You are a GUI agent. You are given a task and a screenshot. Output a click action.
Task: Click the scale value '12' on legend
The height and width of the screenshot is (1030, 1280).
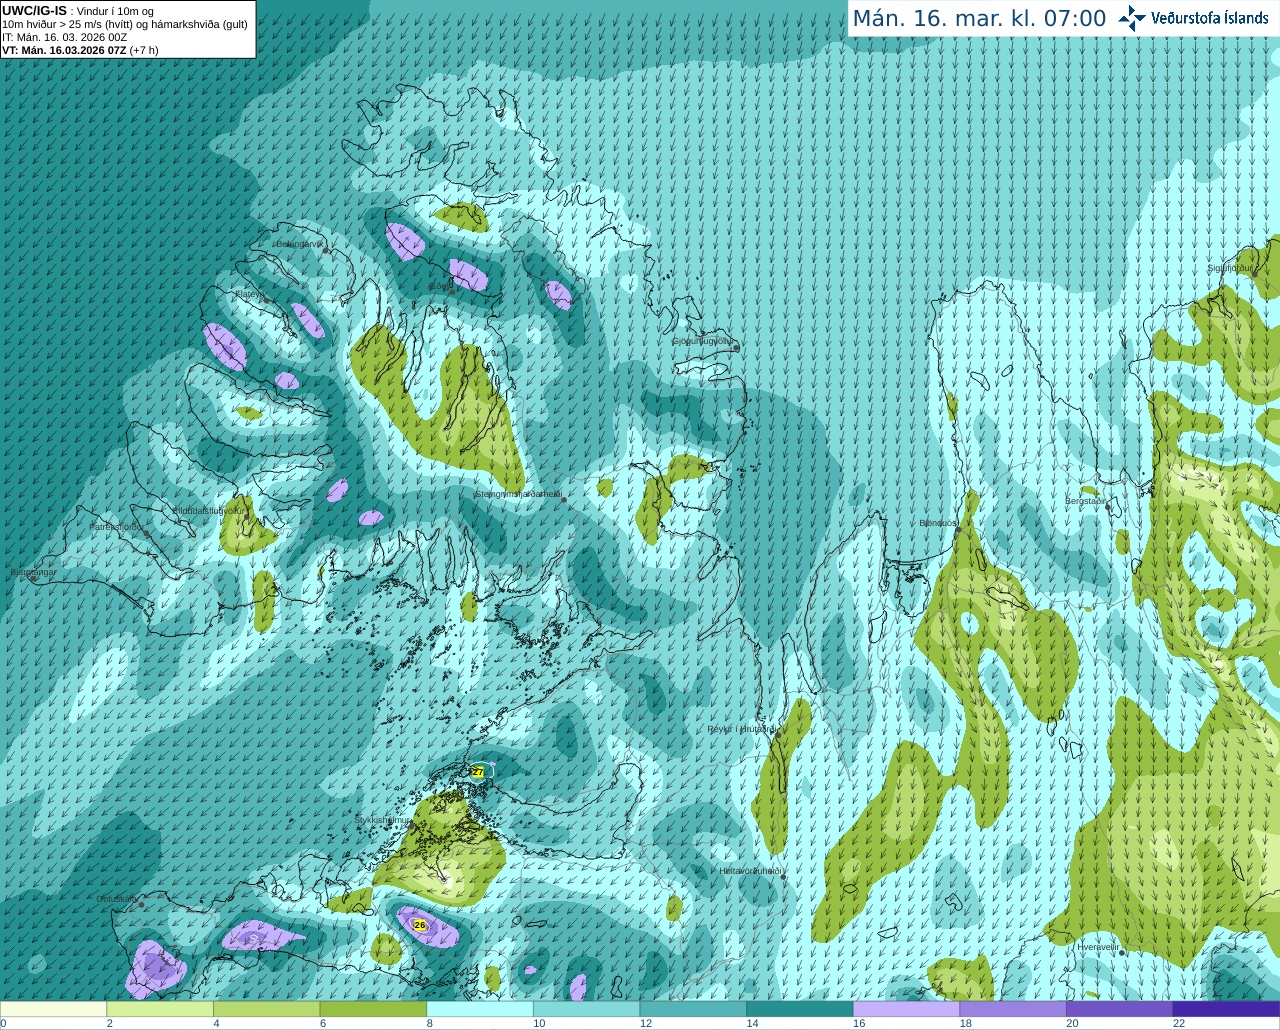[646, 1023]
